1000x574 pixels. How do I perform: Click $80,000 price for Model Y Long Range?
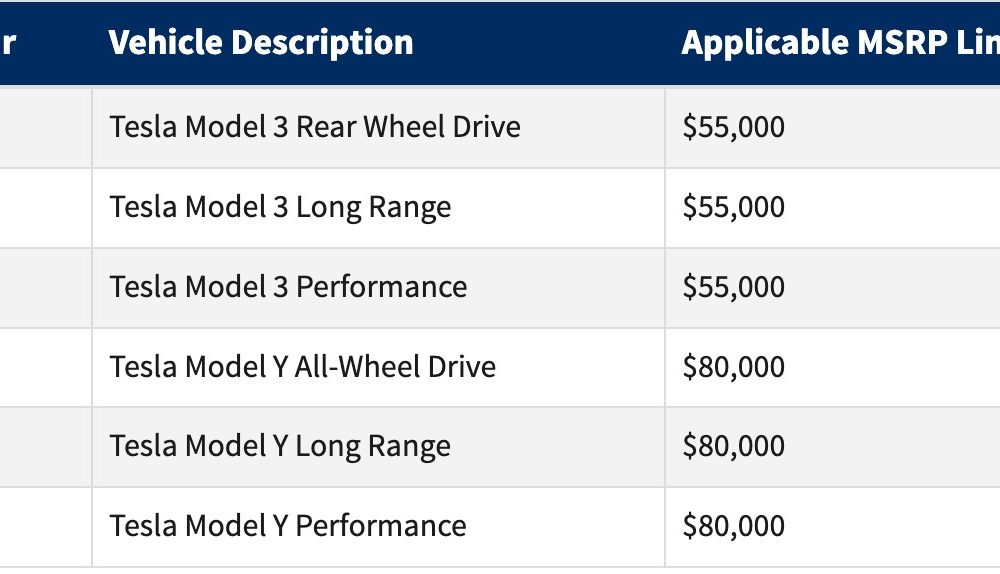pyautogui.click(x=733, y=446)
